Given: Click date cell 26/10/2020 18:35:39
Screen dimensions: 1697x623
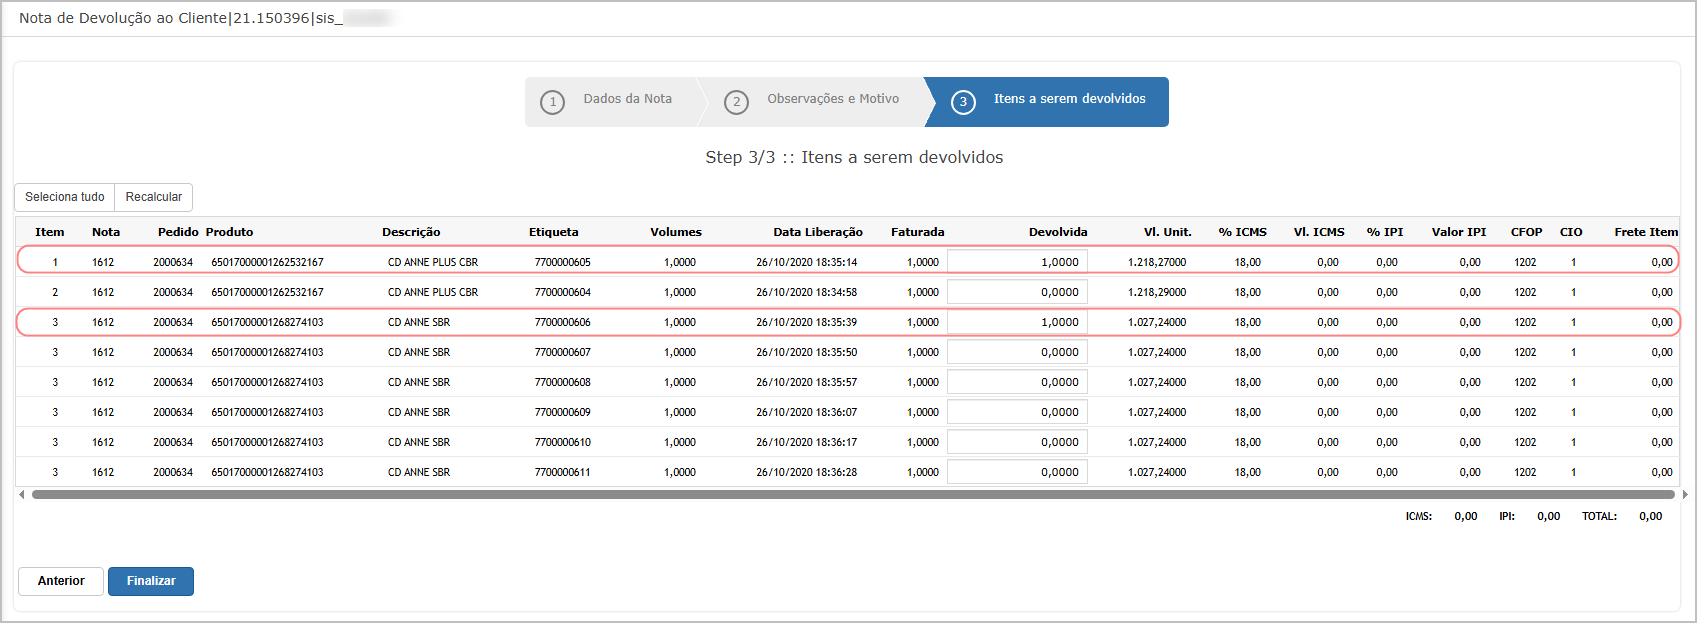Looking at the screenshot, I should pyautogui.click(x=806, y=322).
